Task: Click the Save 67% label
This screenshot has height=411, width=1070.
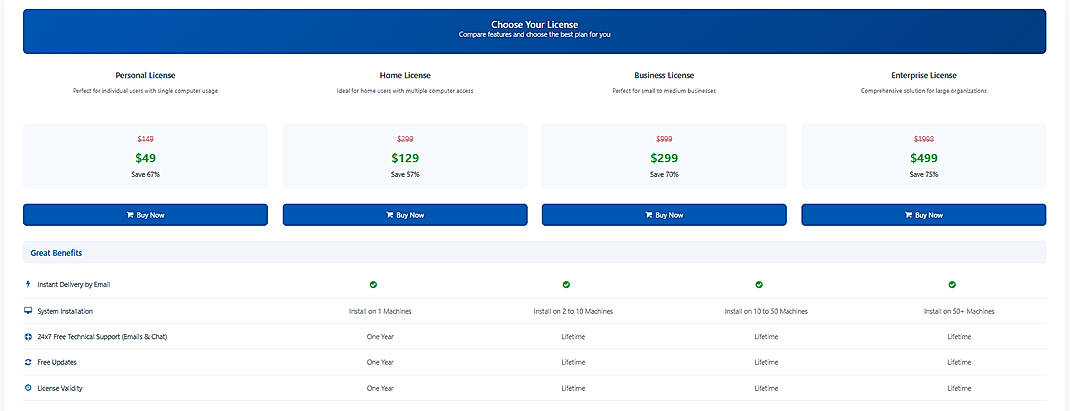Action: coord(145,175)
